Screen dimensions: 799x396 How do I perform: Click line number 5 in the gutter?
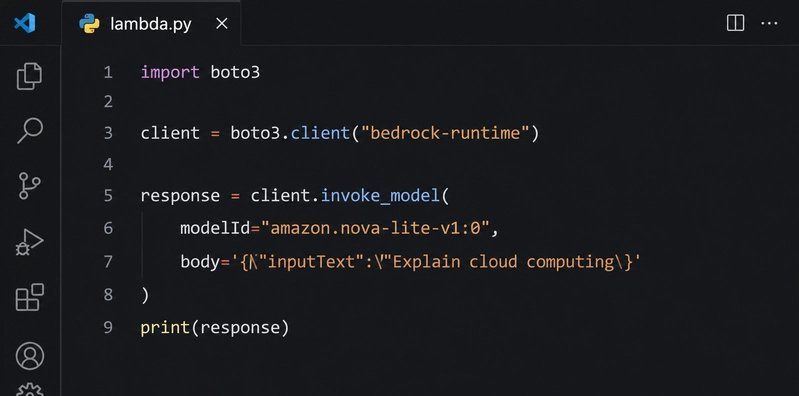(x=108, y=196)
